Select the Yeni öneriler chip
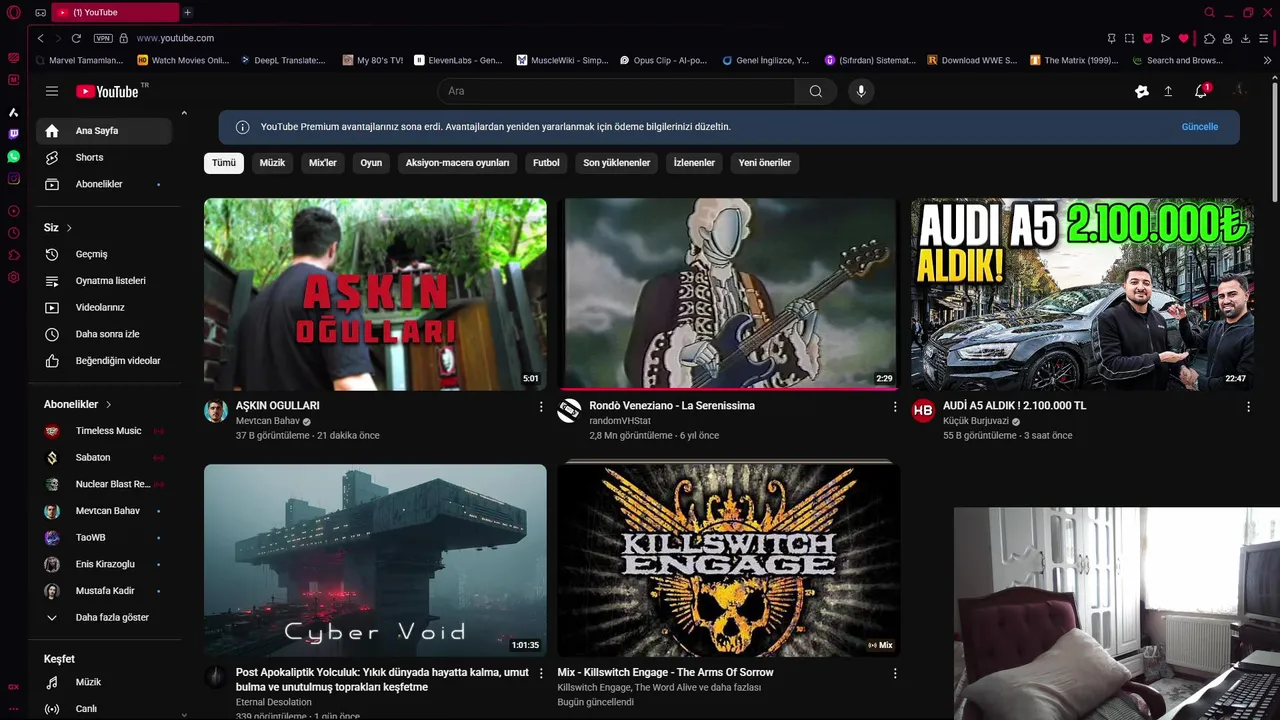The image size is (1280, 720). (765, 163)
